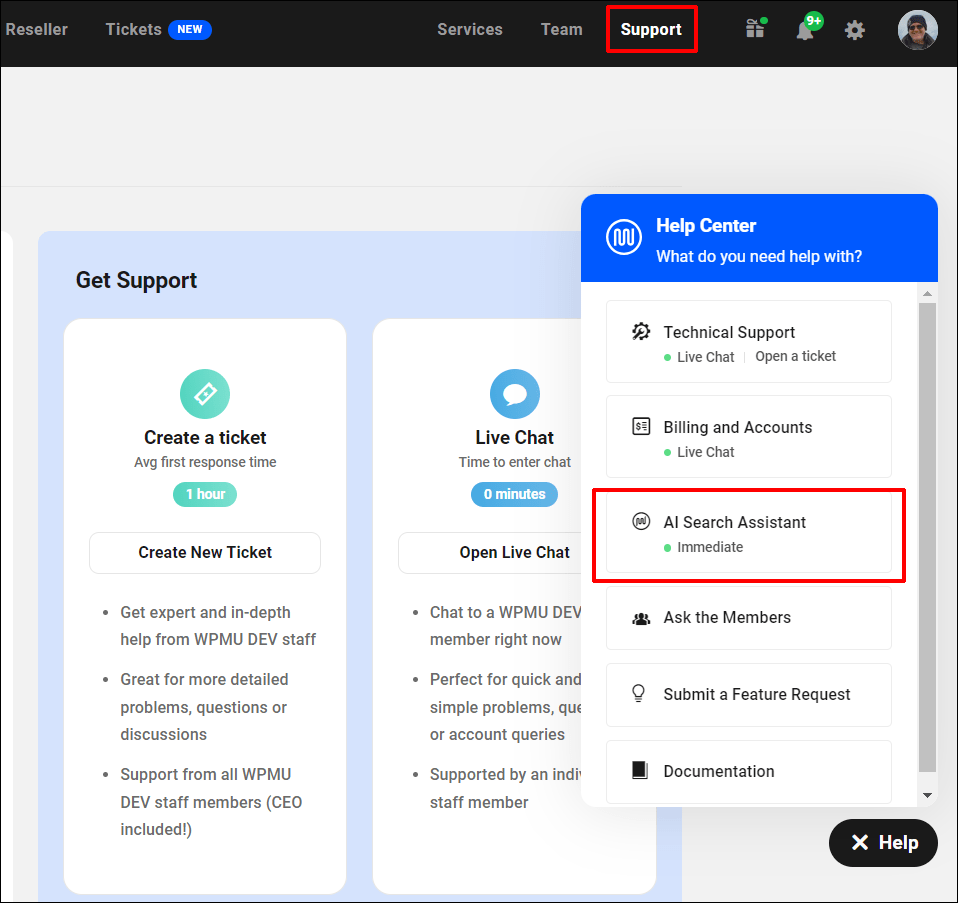Click 'Supported by an individual staff member' bullet
958x903 pixels.
[506, 788]
